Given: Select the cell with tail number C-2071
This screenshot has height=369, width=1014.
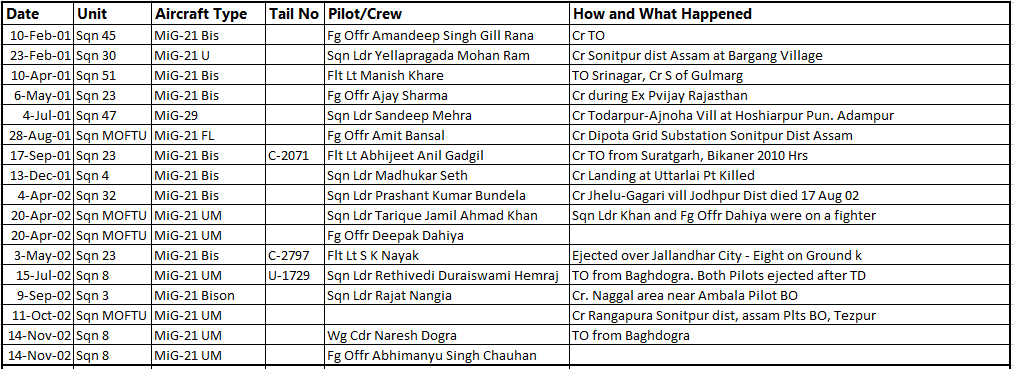Looking at the screenshot, I should pyautogui.click(x=295, y=156).
